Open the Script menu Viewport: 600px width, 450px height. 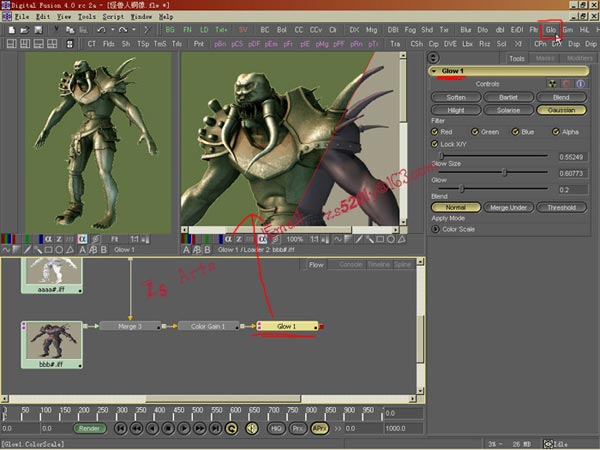tap(113, 16)
